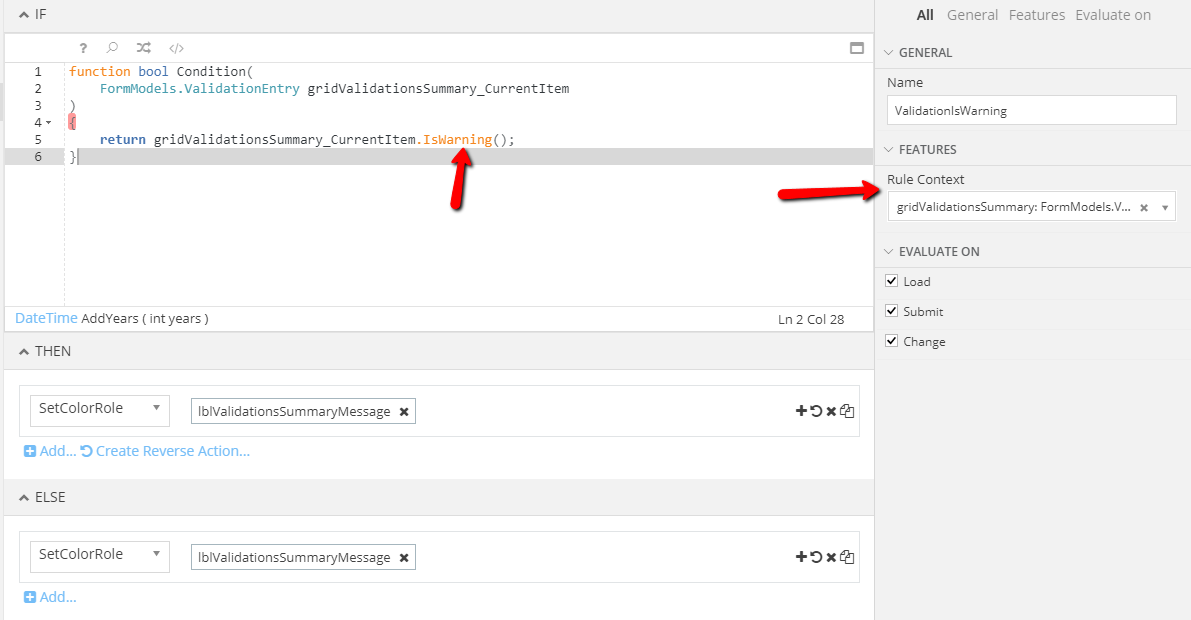Open the SetColorRole dropdown in THEN section
This screenshot has width=1191, height=620.
(99, 408)
